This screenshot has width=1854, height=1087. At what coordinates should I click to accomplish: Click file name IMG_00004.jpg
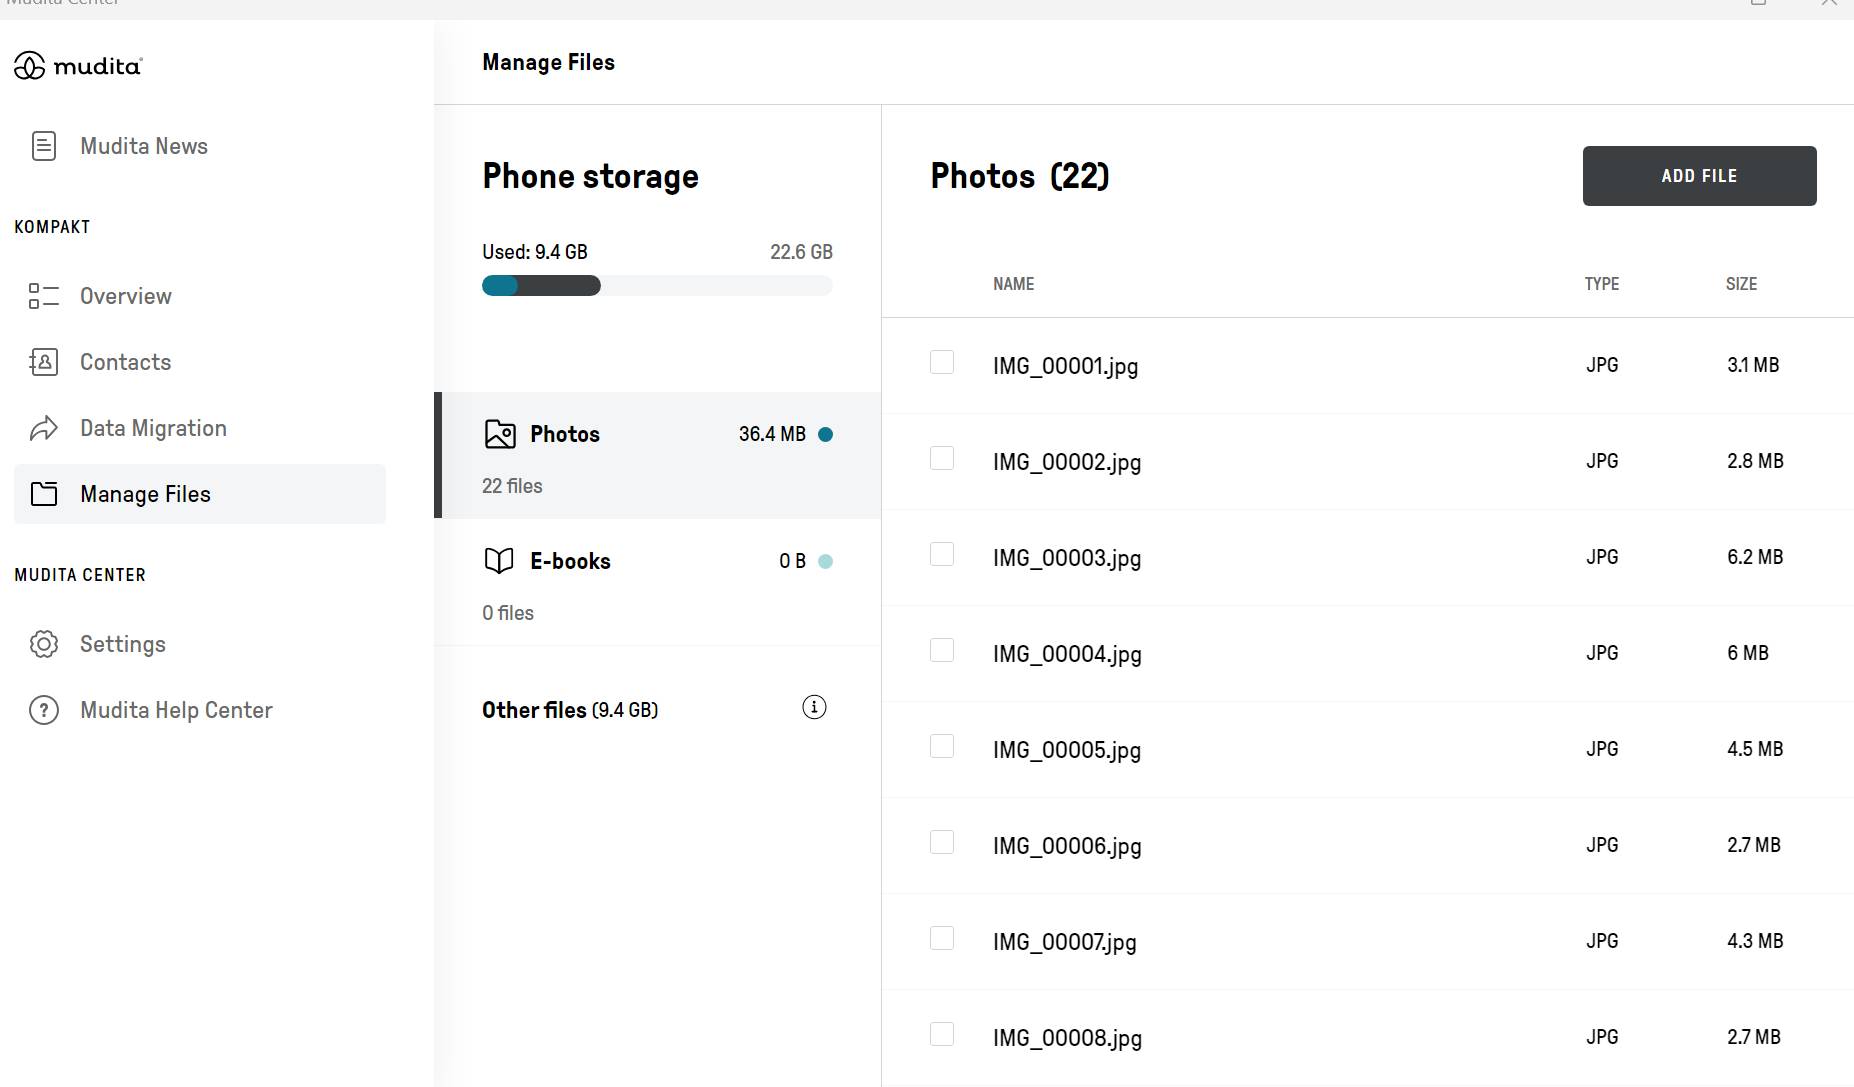[1067, 654]
